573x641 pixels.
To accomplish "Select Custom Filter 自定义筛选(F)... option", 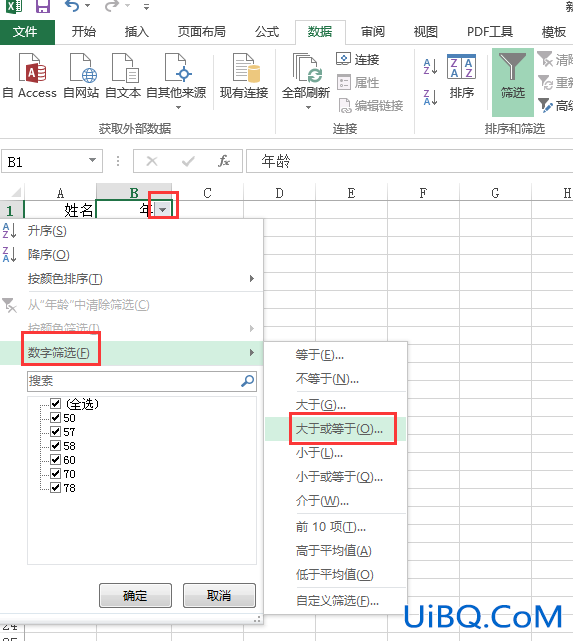I will pos(336,601).
